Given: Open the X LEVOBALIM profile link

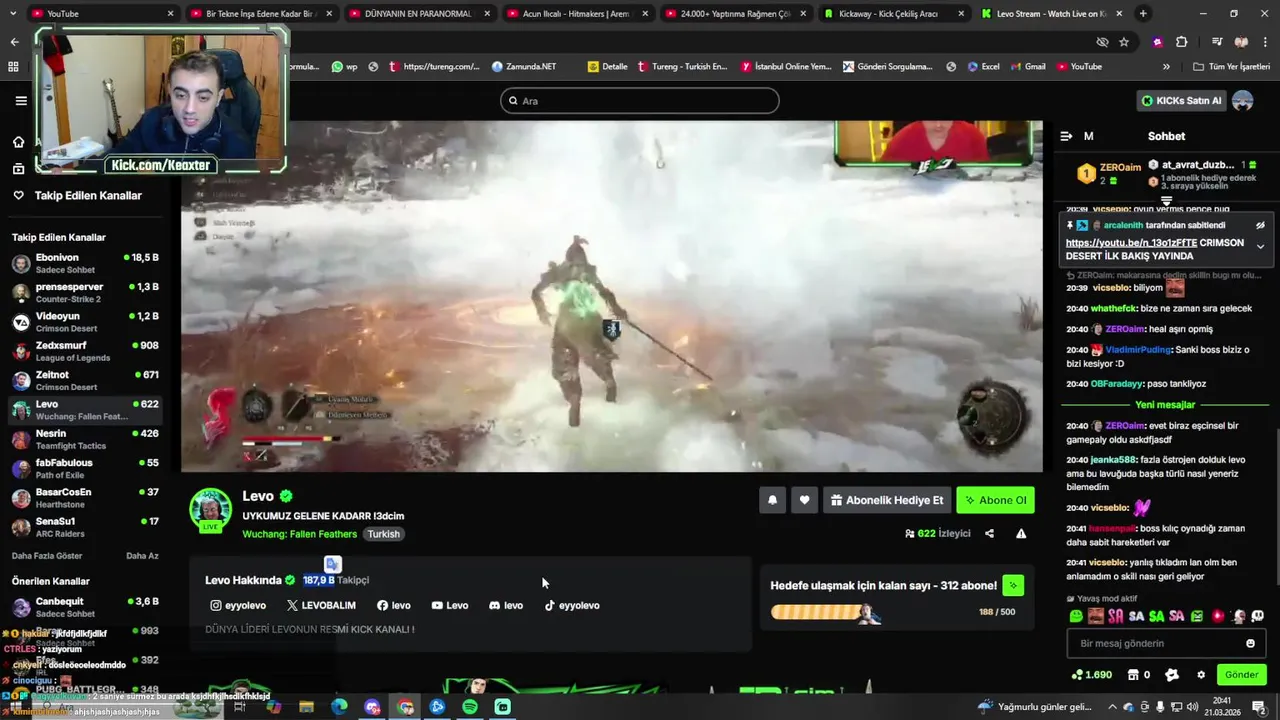Looking at the screenshot, I should coord(321,606).
